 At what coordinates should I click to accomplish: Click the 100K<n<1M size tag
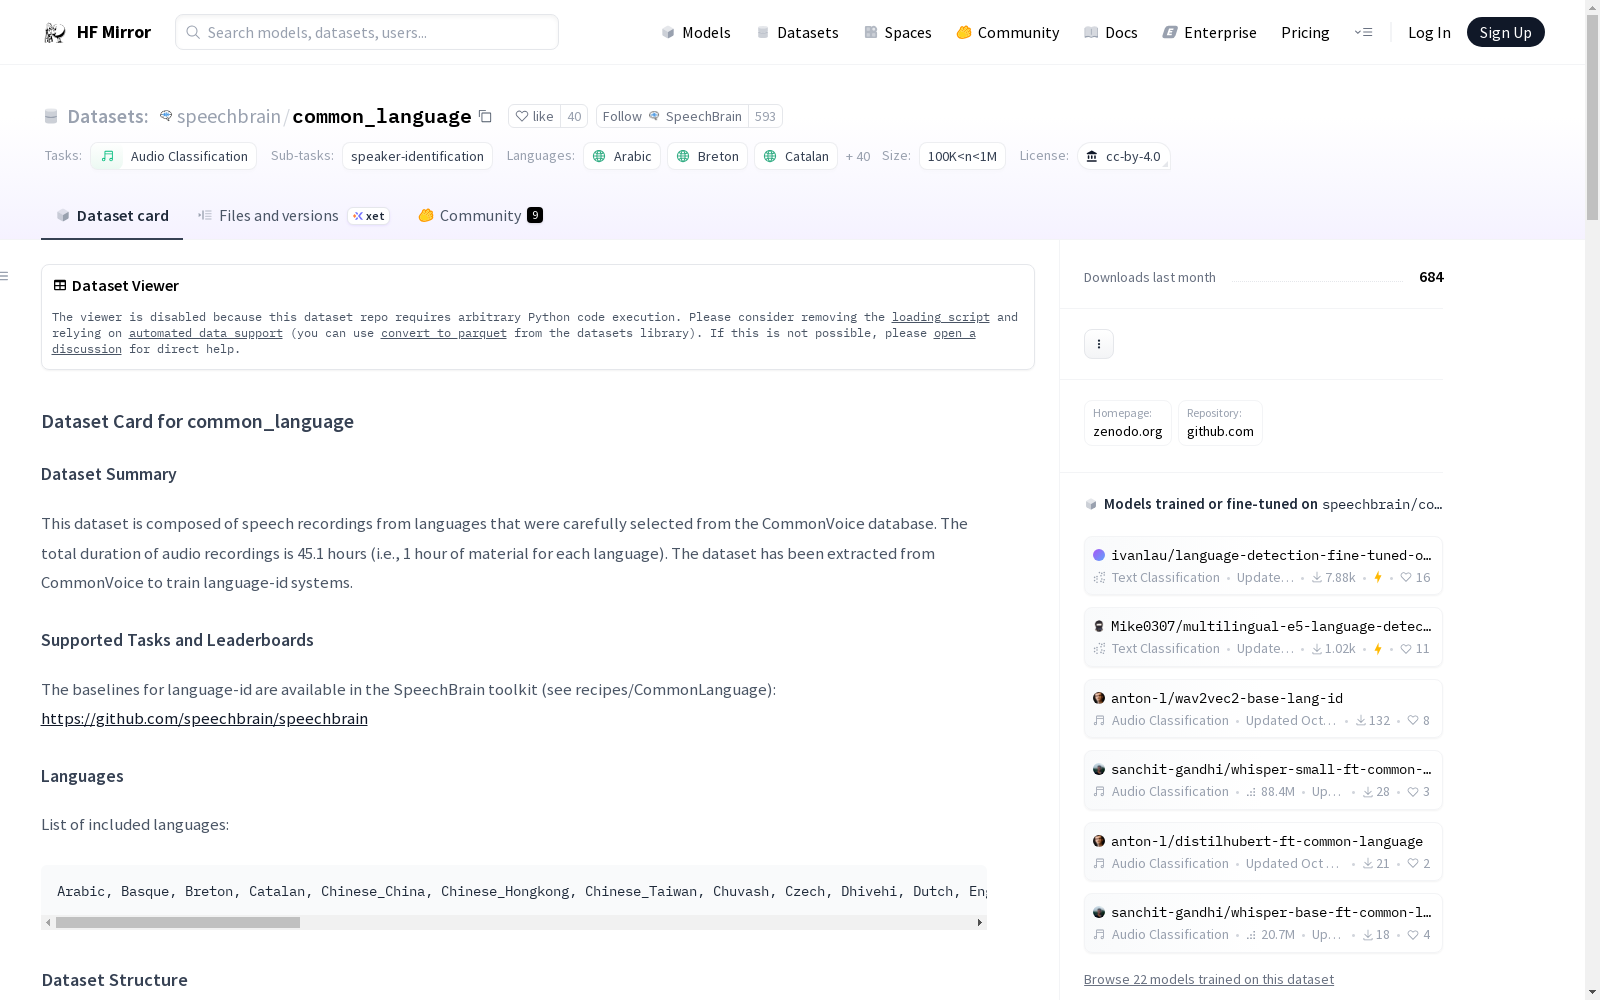(x=962, y=156)
